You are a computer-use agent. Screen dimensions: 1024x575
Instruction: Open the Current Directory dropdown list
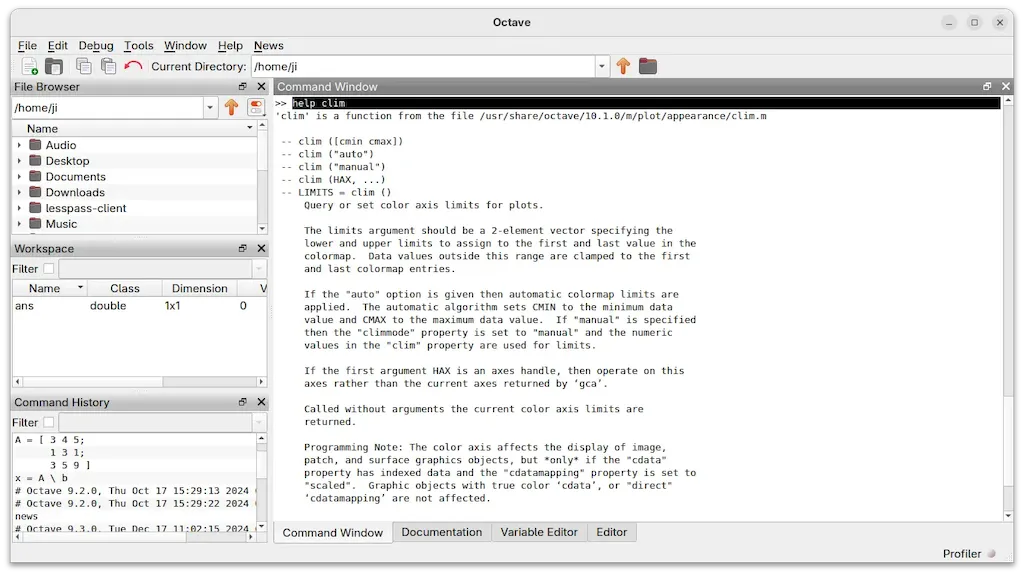pos(601,66)
